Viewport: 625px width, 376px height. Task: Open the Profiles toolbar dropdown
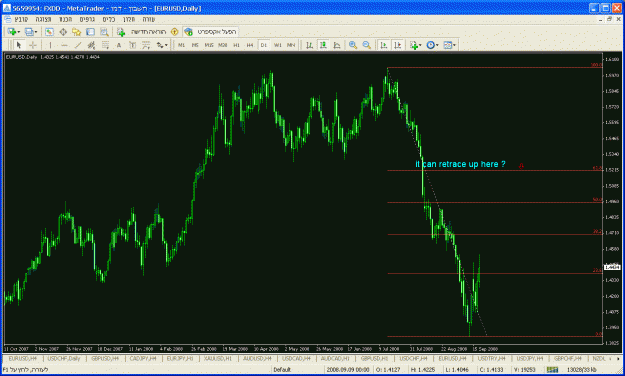31,31
